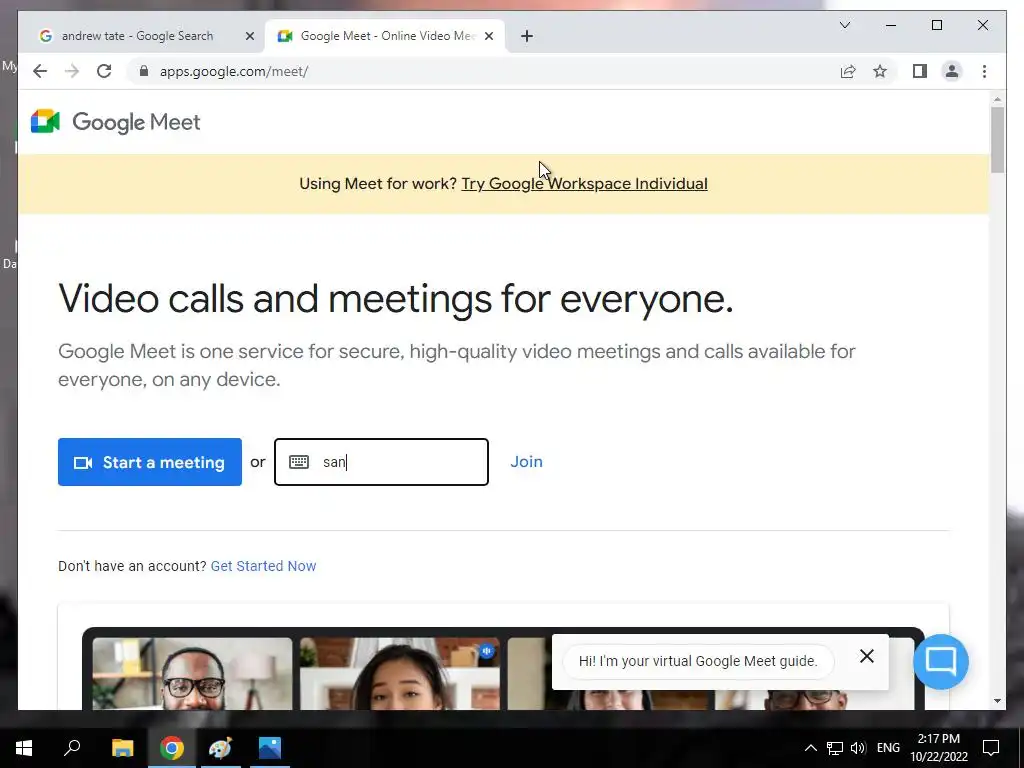Open the Paint taskbar icon
1024x768 pixels.
coord(220,748)
